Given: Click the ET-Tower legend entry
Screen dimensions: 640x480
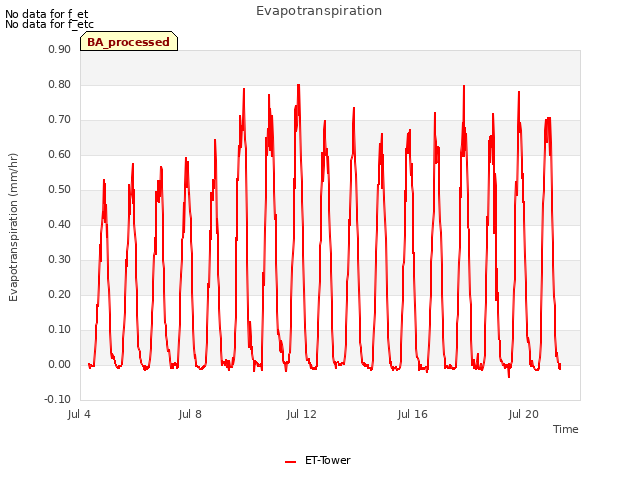Looking at the screenshot, I should tap(318, 461).
